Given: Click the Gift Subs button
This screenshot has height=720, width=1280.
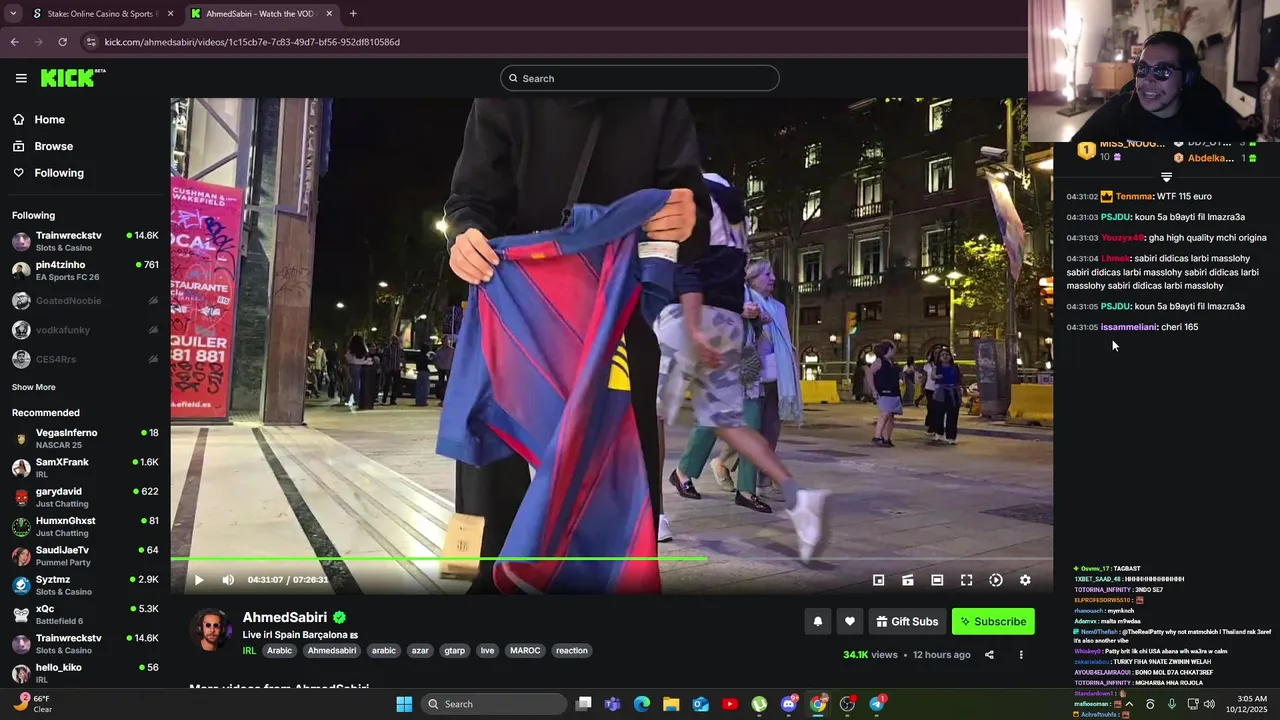Looking at the screenshot, I should coord(907,621).
